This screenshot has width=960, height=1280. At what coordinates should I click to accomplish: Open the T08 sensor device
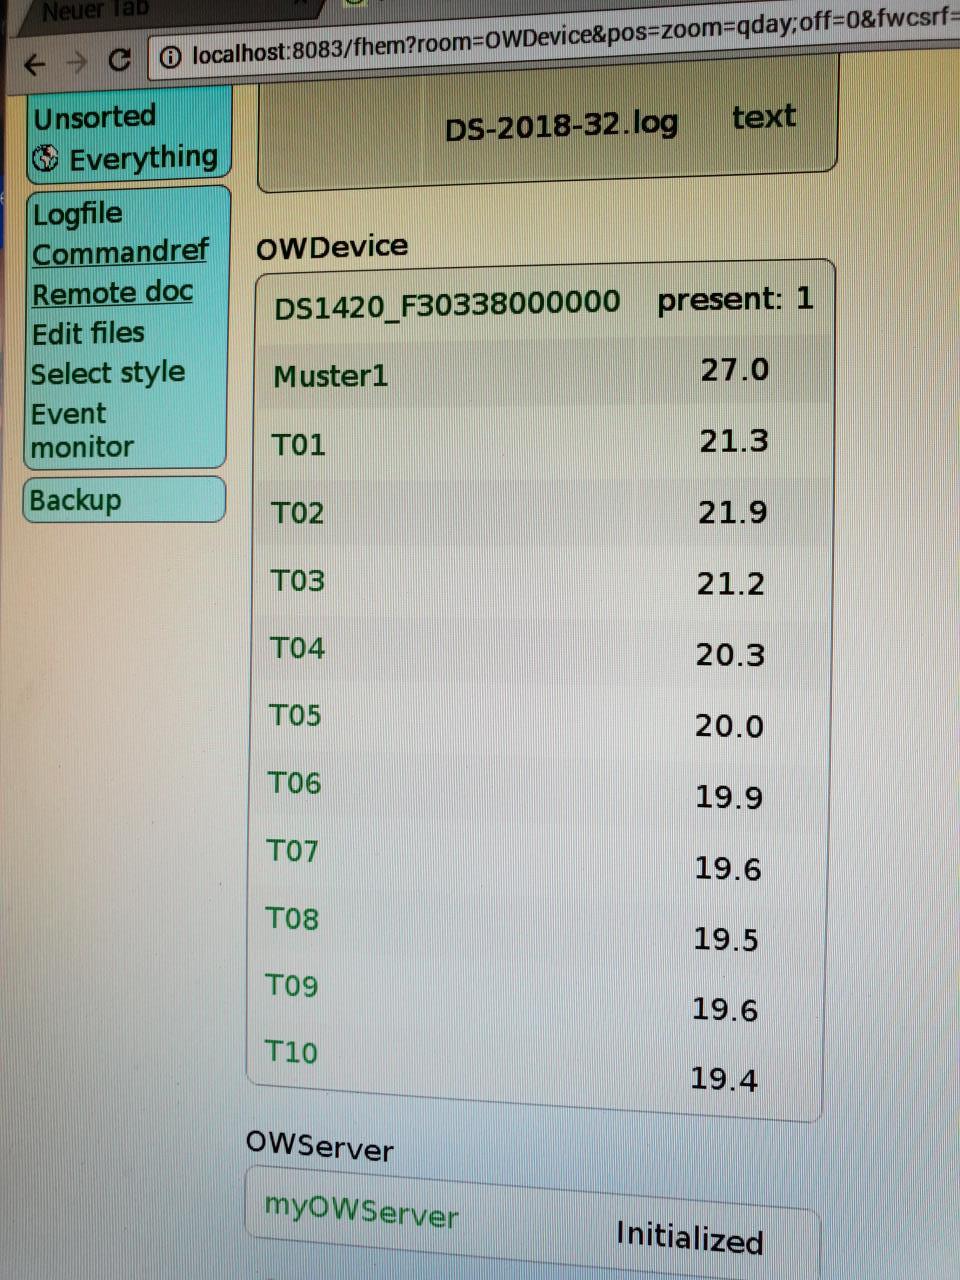(x=292, y=919)
